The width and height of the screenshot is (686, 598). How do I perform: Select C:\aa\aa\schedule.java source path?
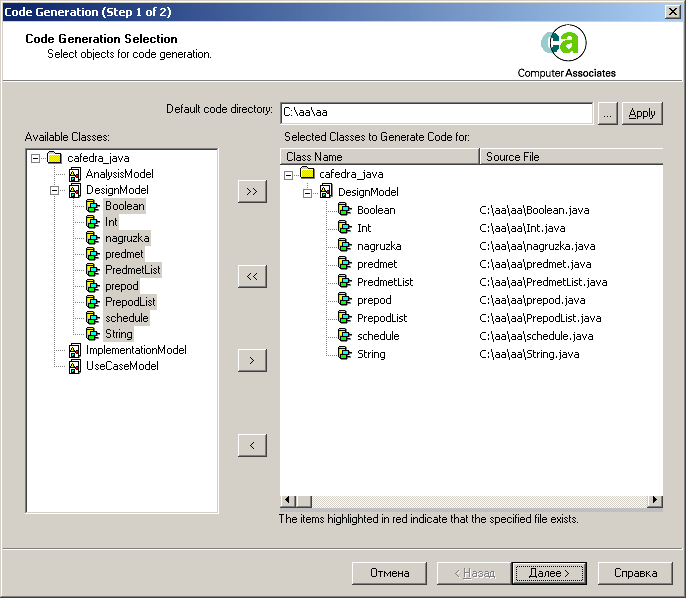click(536, 336)
